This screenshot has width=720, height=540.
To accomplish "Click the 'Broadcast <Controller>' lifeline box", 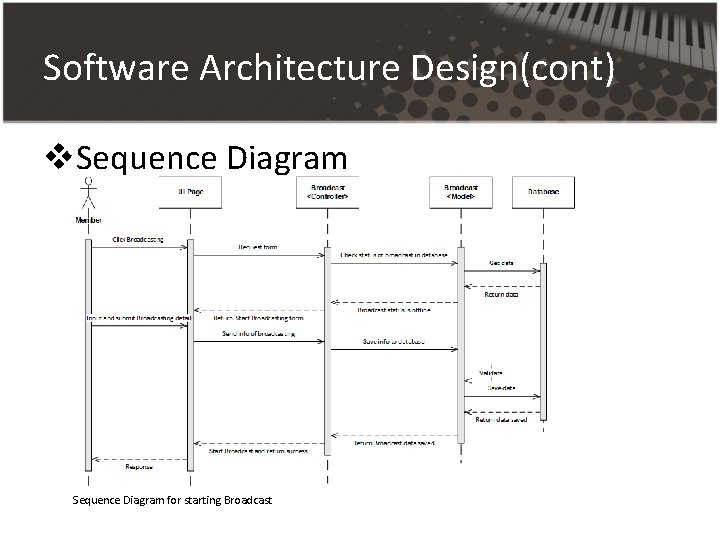I will (327, 192).
